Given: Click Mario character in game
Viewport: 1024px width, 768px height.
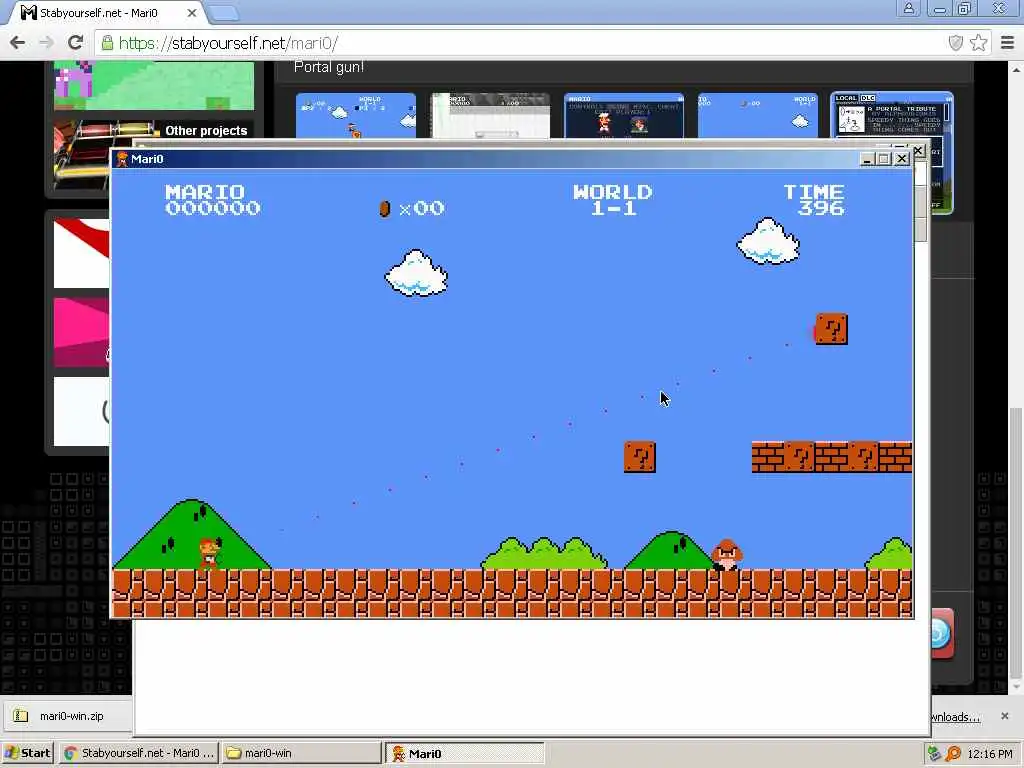Looking at the screenshot, I should click(x=210, y=554).
